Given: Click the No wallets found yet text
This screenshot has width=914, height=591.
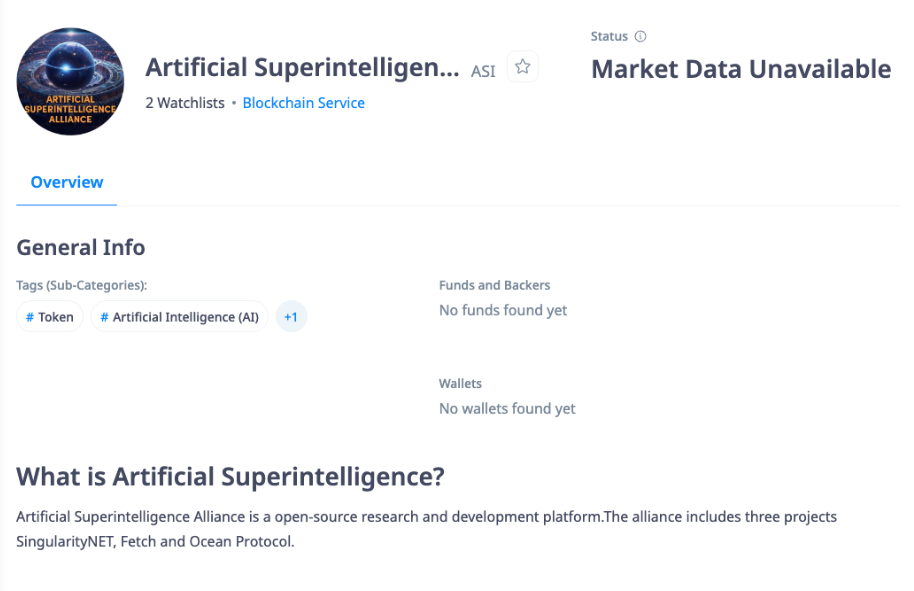Looking at the screenshot, I should coord(507,409).
